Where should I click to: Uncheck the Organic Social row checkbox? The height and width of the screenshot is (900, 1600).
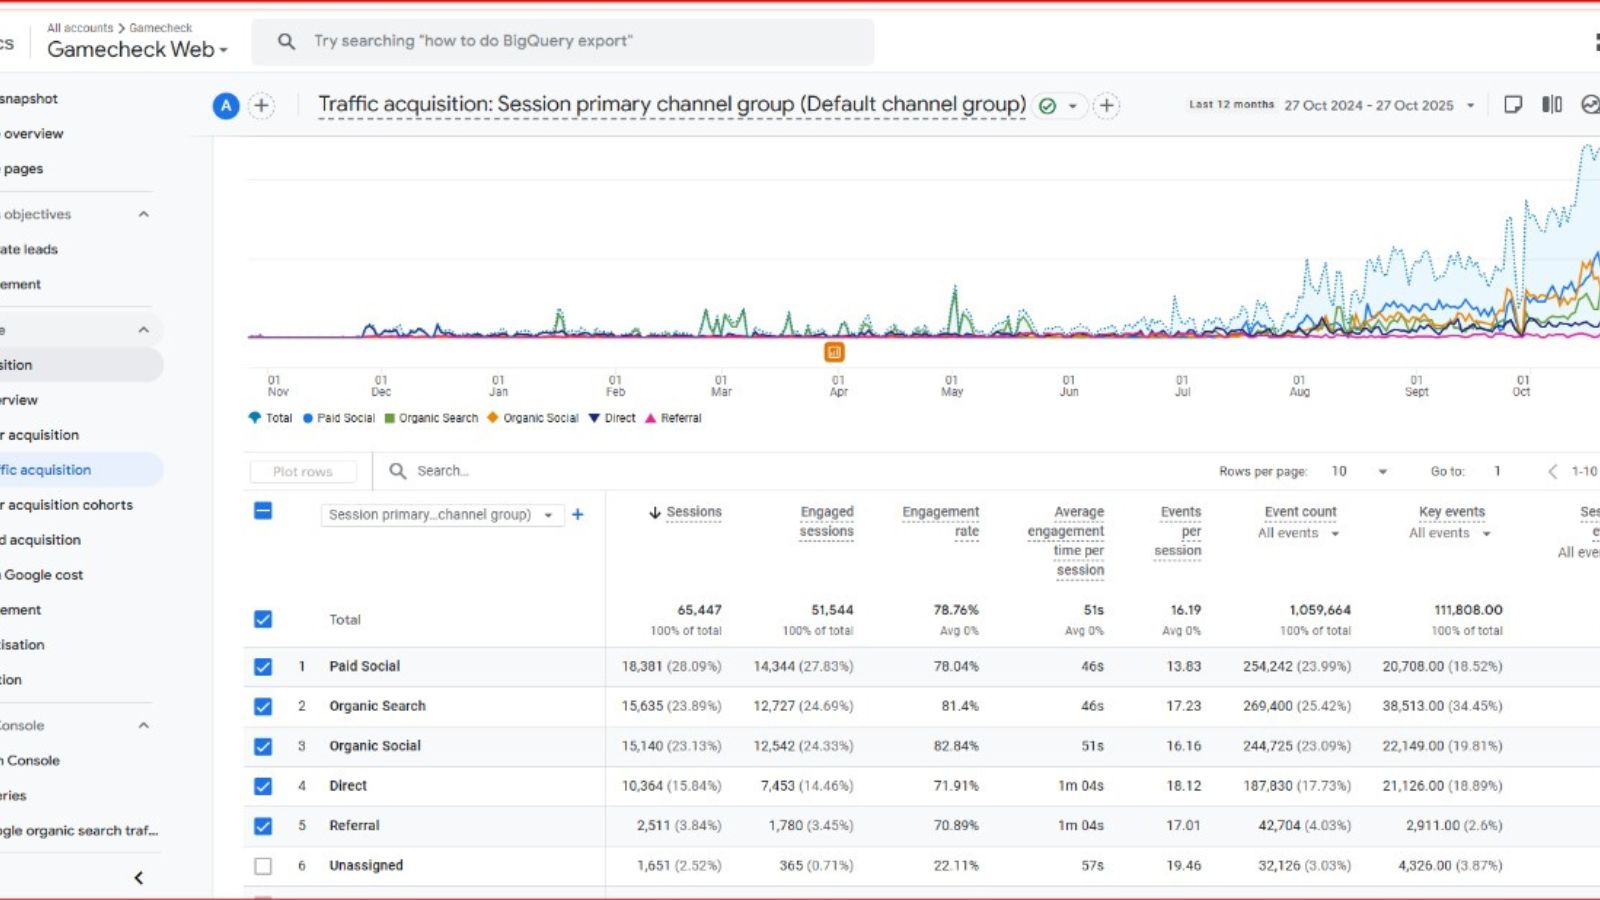coord(263,747)
